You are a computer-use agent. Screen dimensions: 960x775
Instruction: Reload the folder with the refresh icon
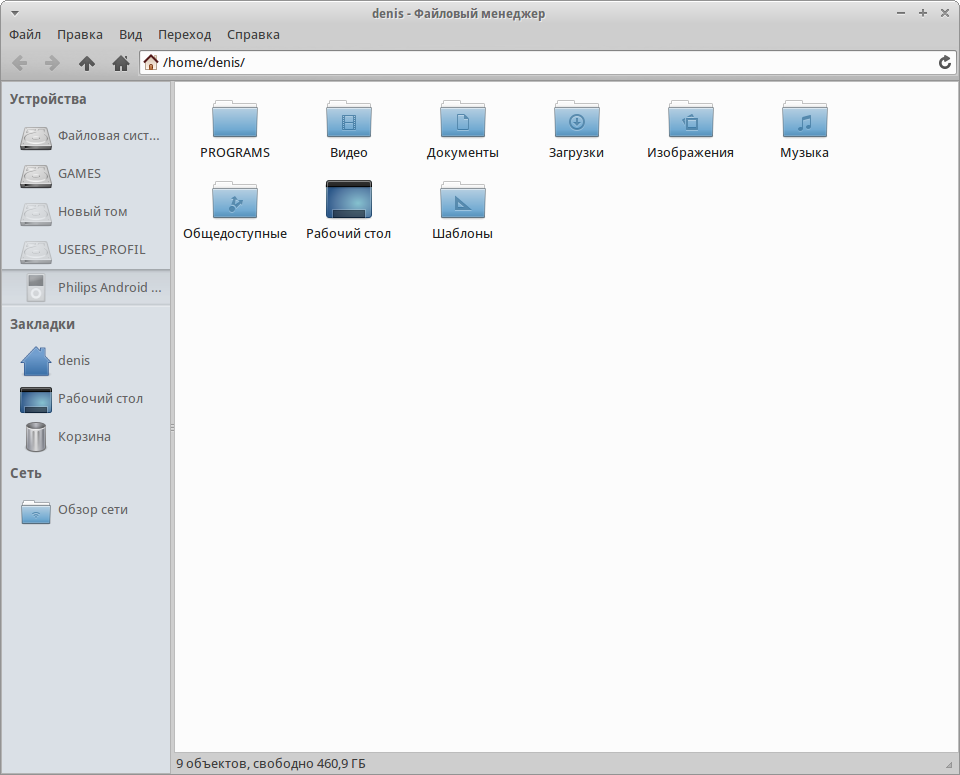tap(944, 63)
